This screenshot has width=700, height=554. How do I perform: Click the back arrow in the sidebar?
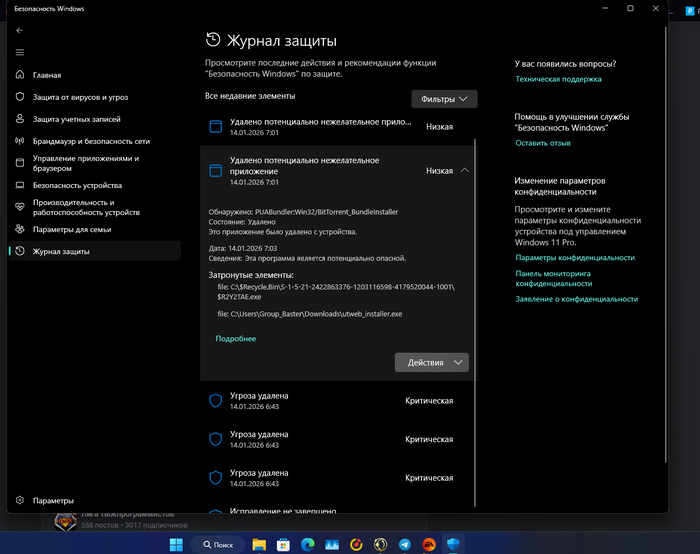[20, 31]
